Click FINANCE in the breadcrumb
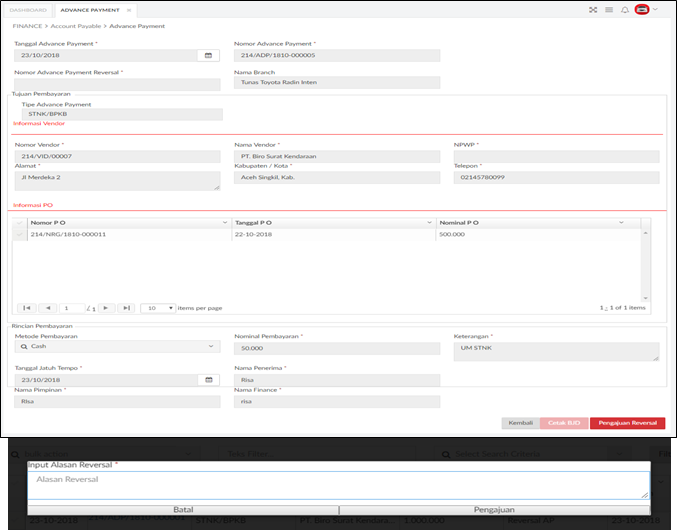Screen dimensions: 677x530 [27, 26]
